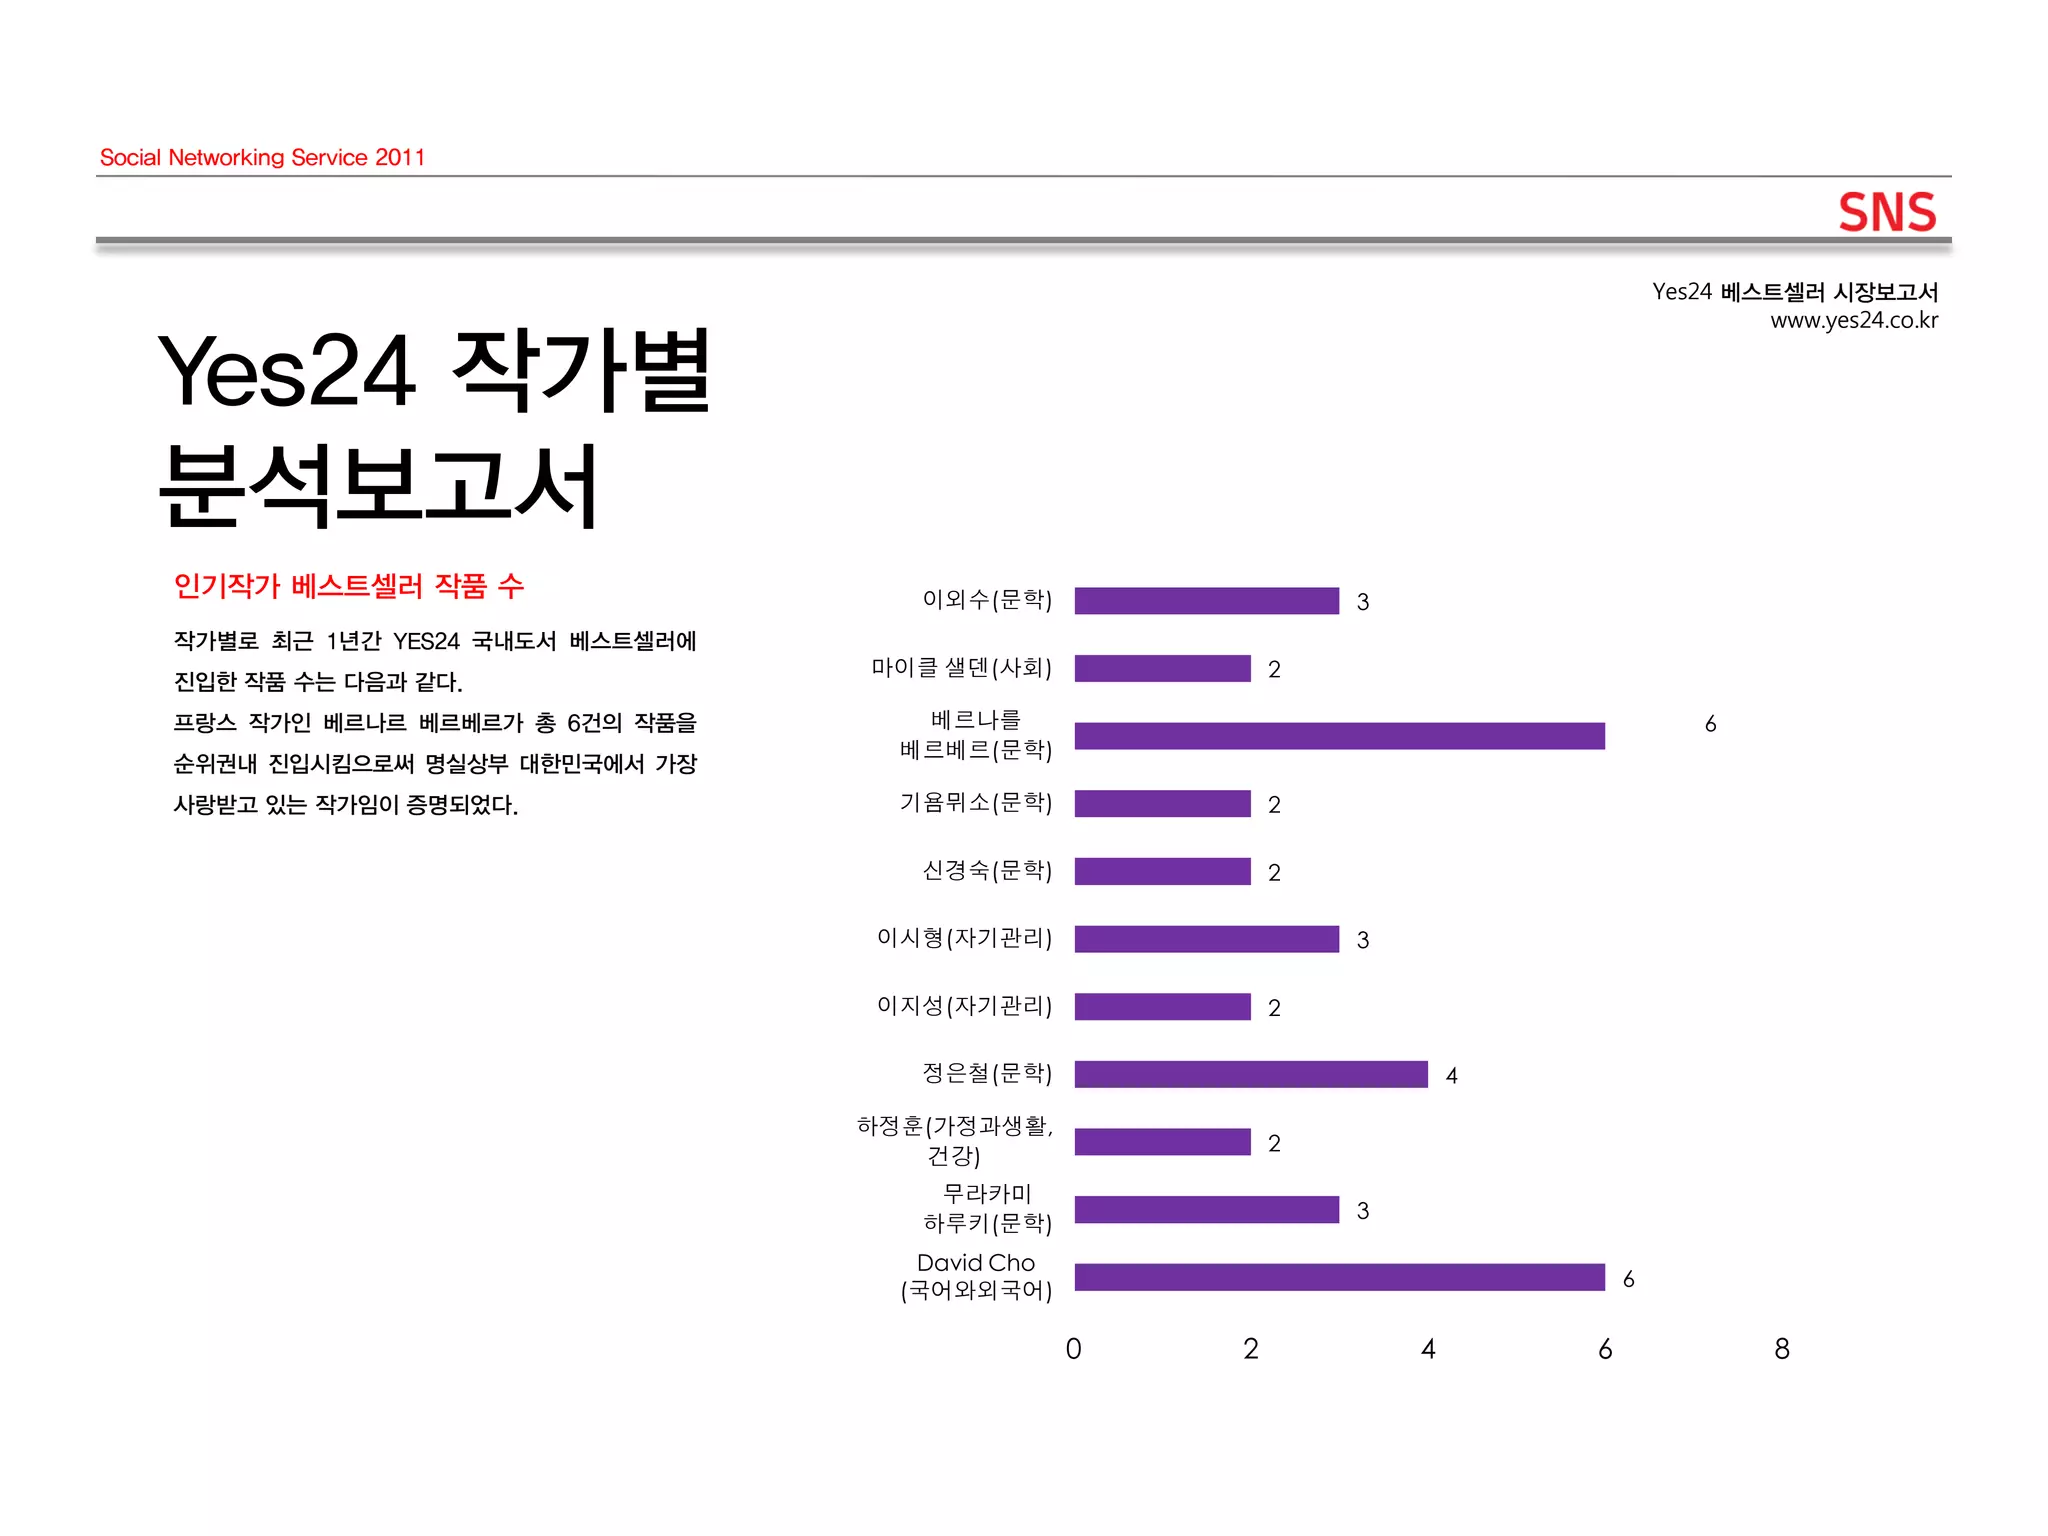The image size is (2048, 1536).
Task: Select the purple bar for David Cho
Action: point(1340,1278)
